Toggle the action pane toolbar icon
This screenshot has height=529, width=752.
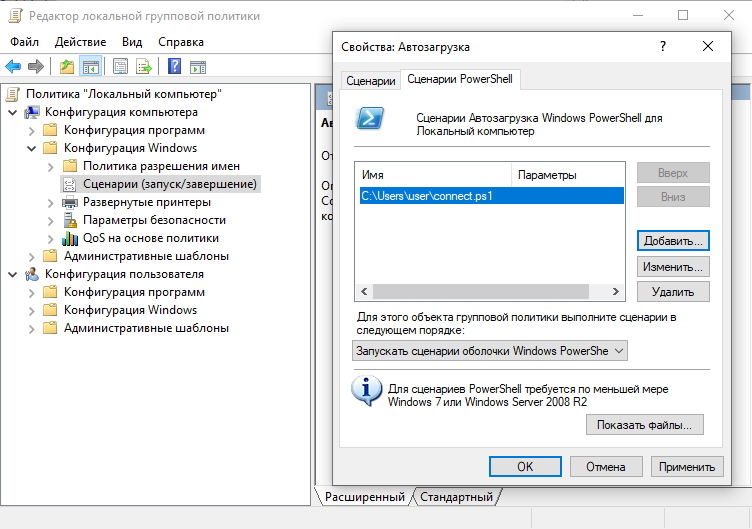point(198,67)
